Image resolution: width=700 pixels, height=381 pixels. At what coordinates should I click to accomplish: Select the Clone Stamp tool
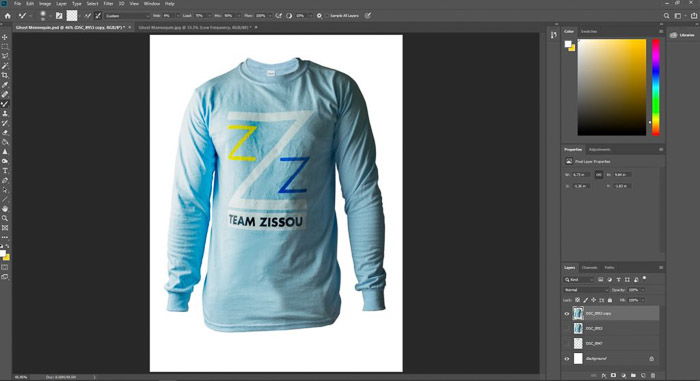pyautogui.click(x=5, y=113)
